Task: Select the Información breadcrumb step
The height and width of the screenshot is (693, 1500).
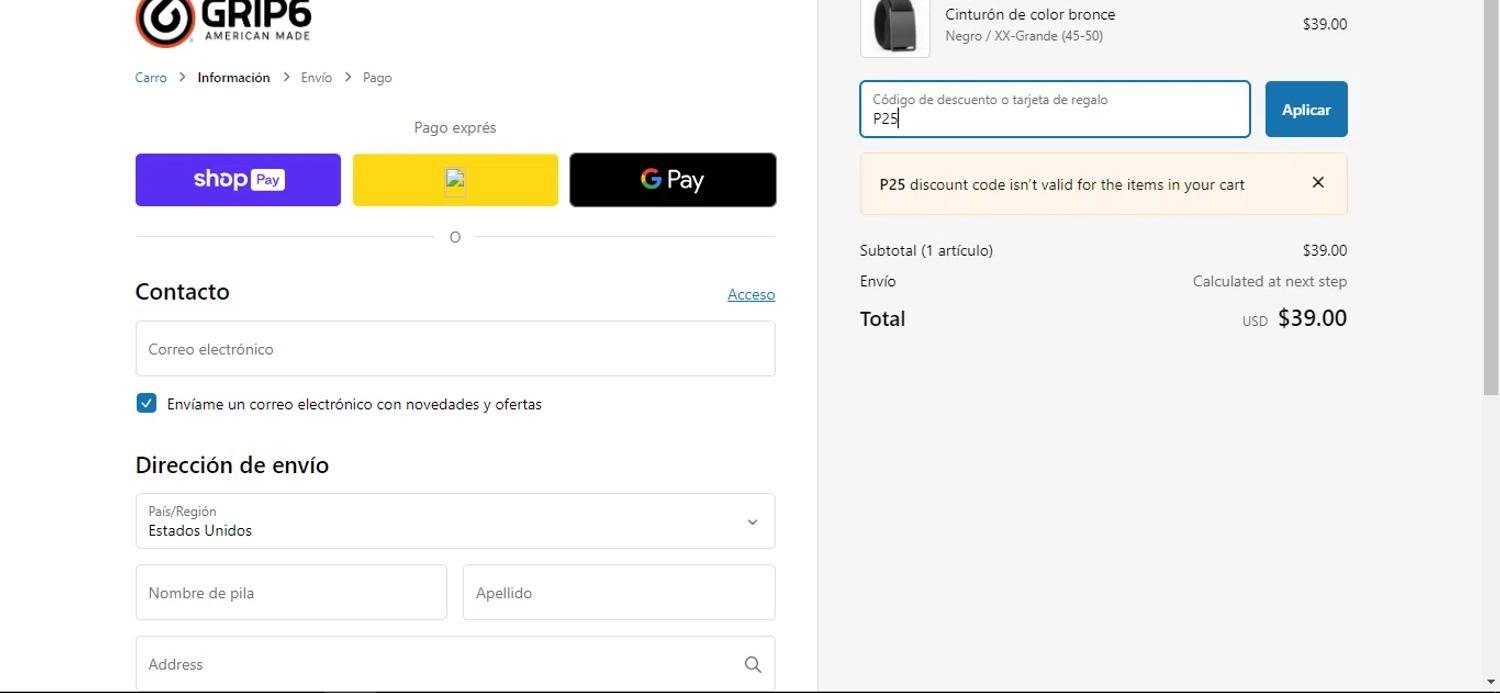Action: coord(233,78)
